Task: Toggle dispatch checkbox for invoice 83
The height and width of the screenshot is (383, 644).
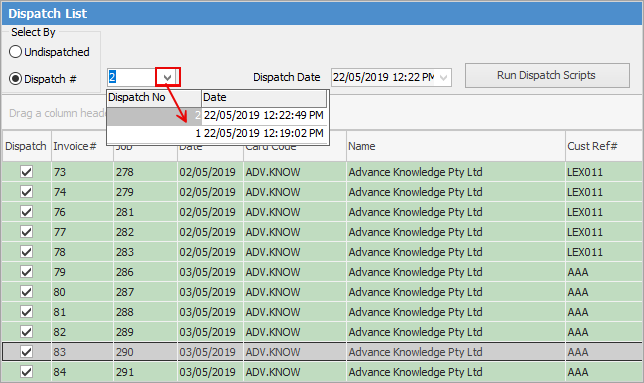Action: tap(26, 352)
